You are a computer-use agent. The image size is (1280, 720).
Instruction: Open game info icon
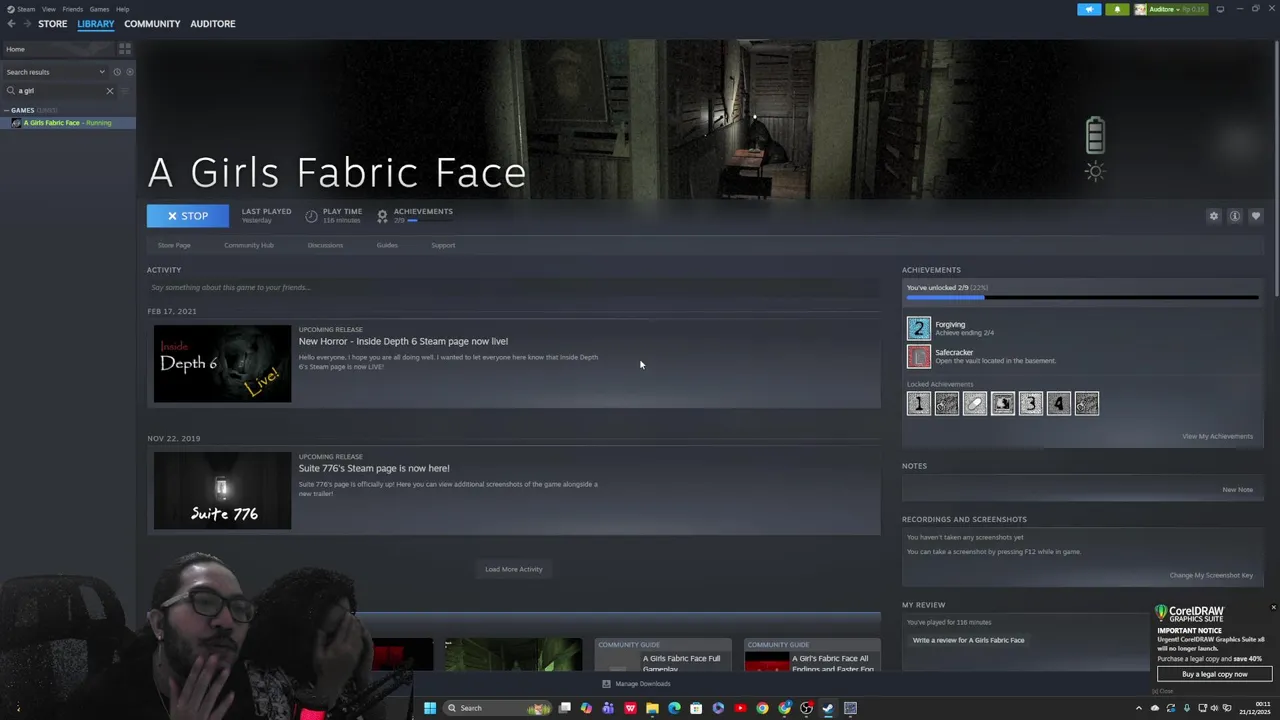coord(1235,216)
